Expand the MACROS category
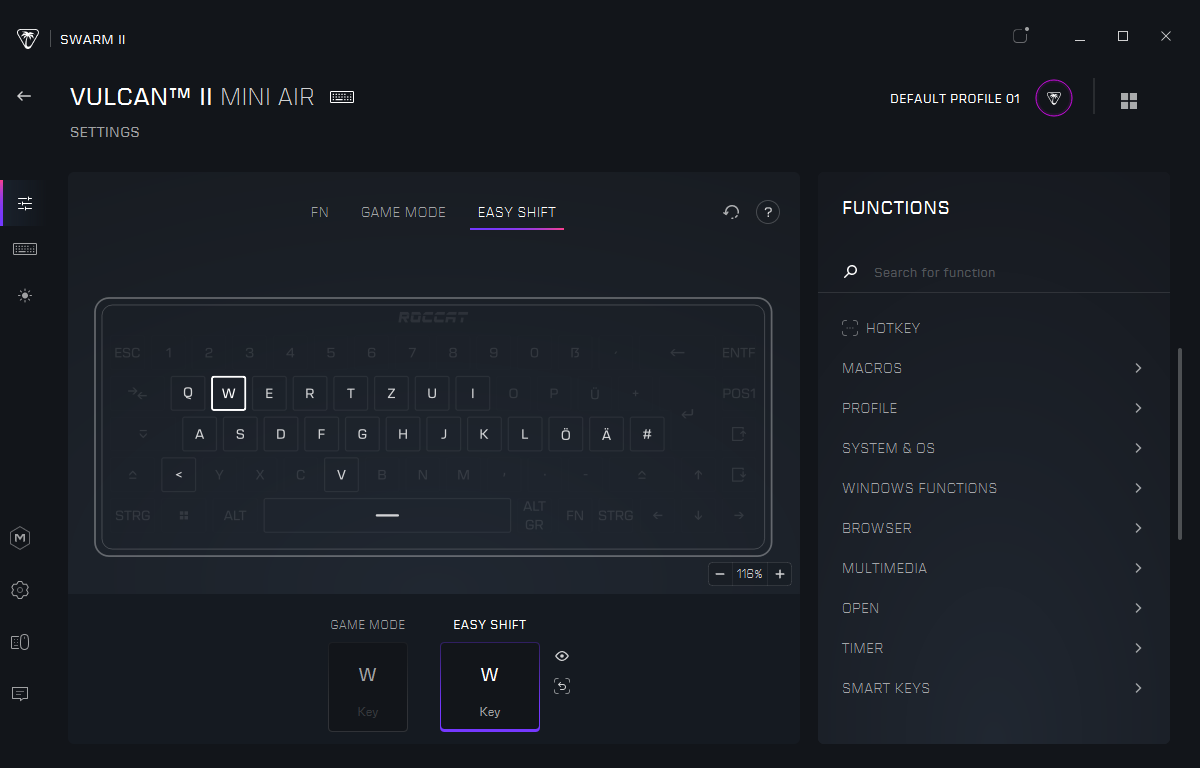Image resolution: width=1200 pixels, height=768 pixels. point(993,368)
